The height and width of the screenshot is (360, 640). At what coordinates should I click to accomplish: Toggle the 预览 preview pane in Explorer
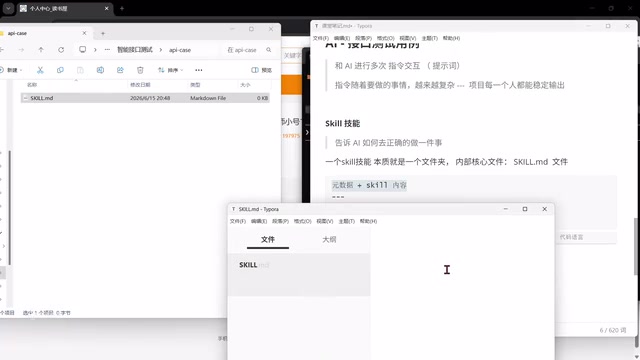(x=262, y=70)
